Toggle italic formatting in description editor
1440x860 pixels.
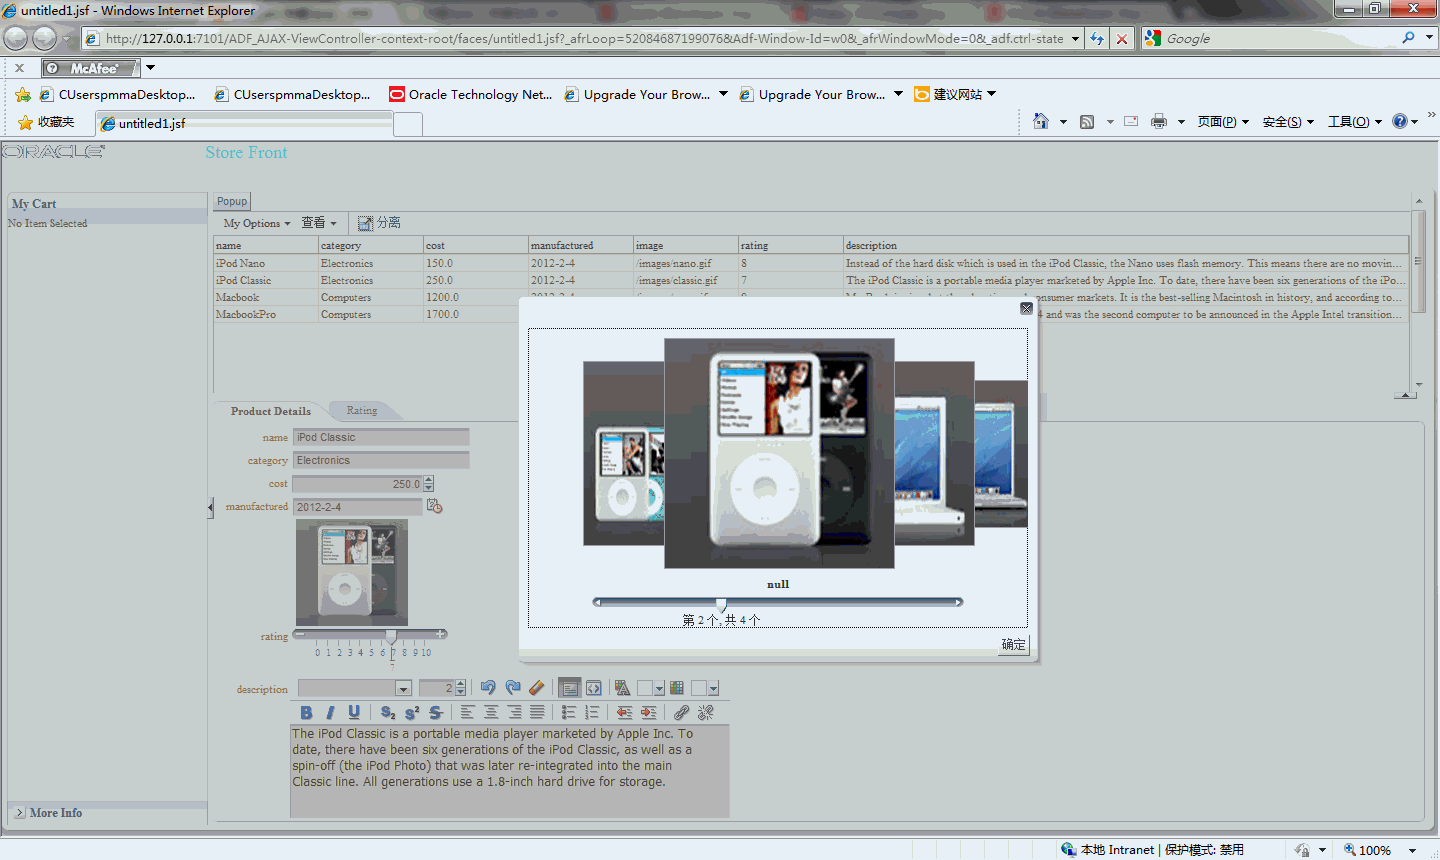330,713
